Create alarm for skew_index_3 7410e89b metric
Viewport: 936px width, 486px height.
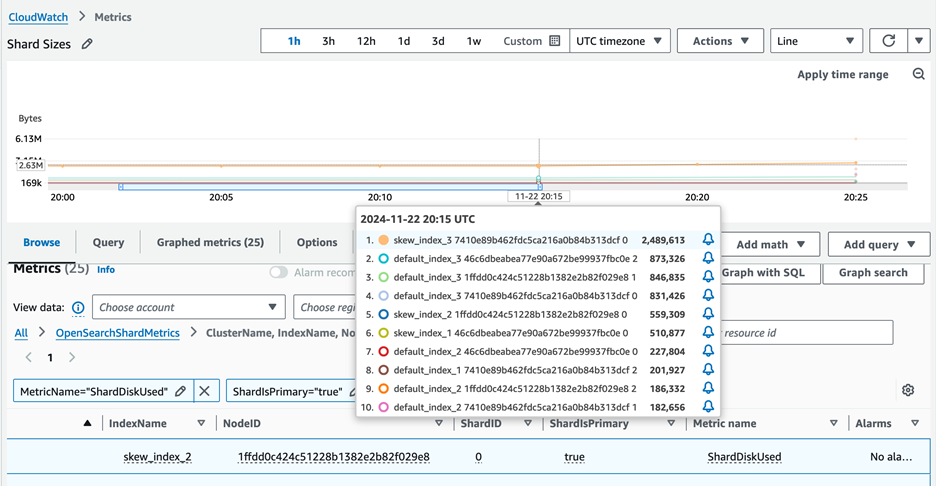tap(708, 239)
